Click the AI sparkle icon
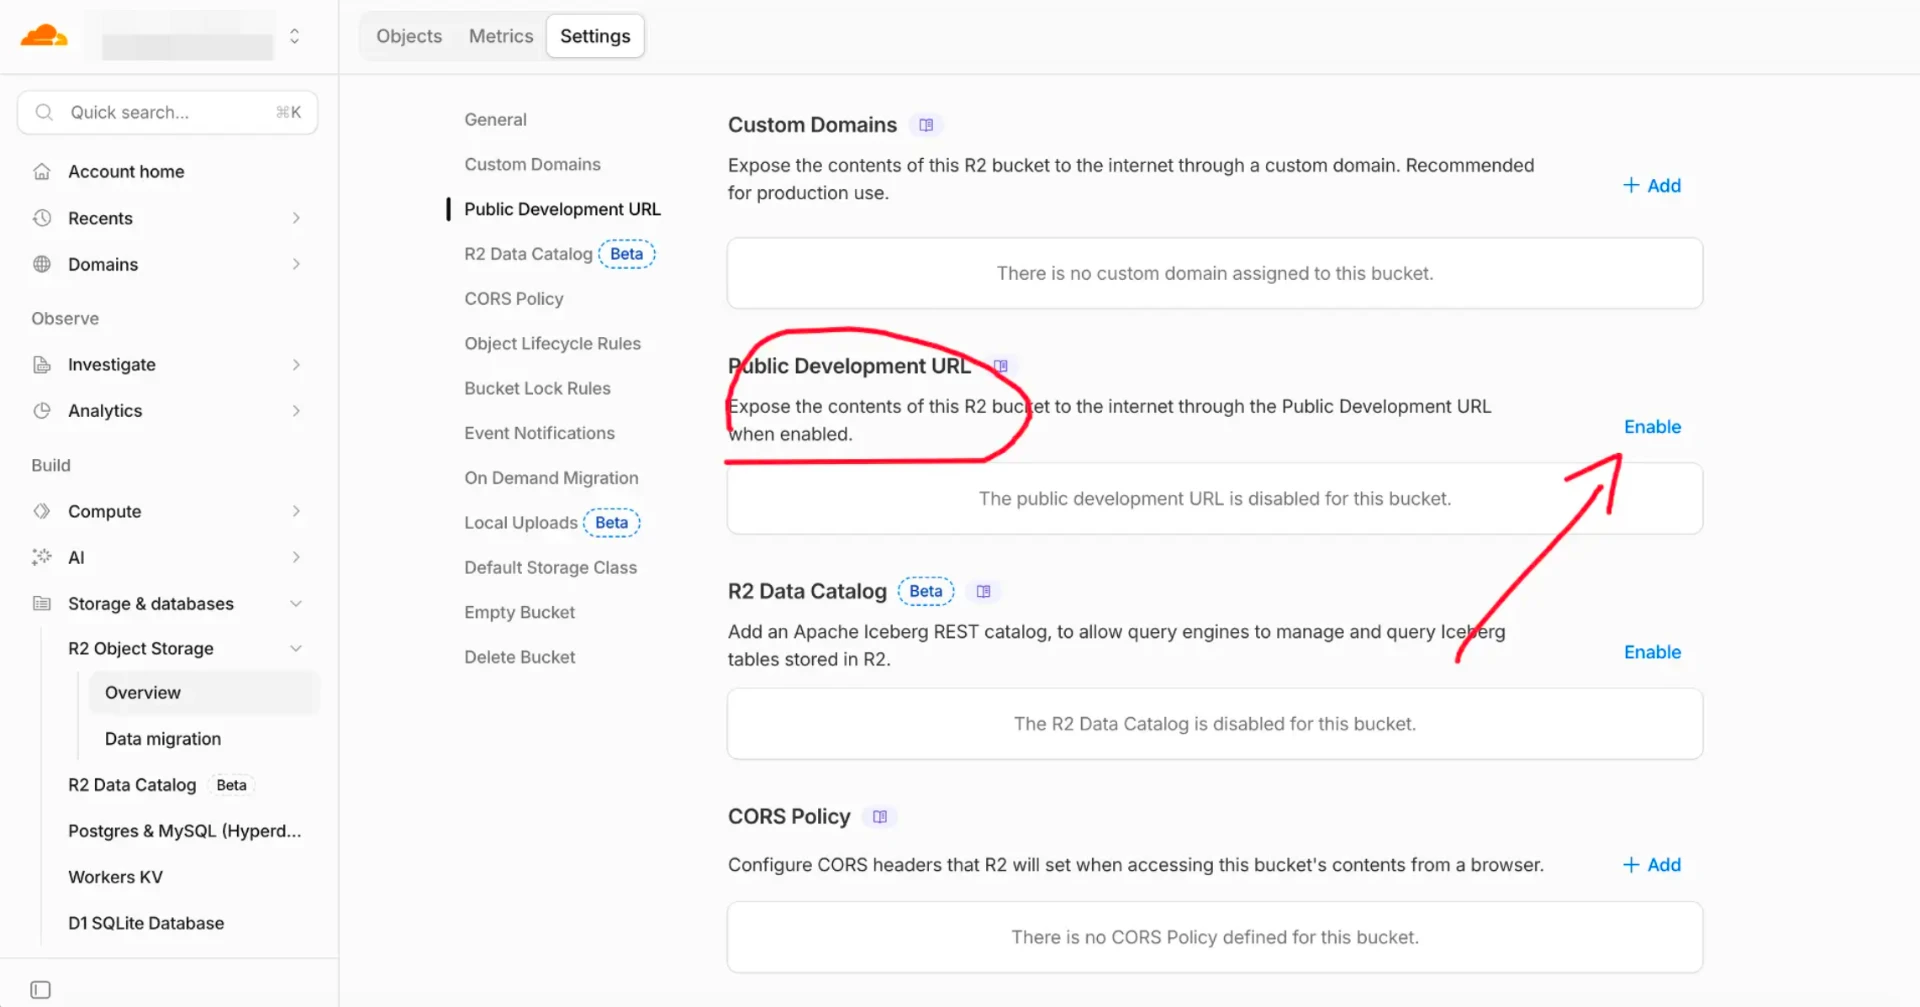The image size is (1920, 1007). 42,557
